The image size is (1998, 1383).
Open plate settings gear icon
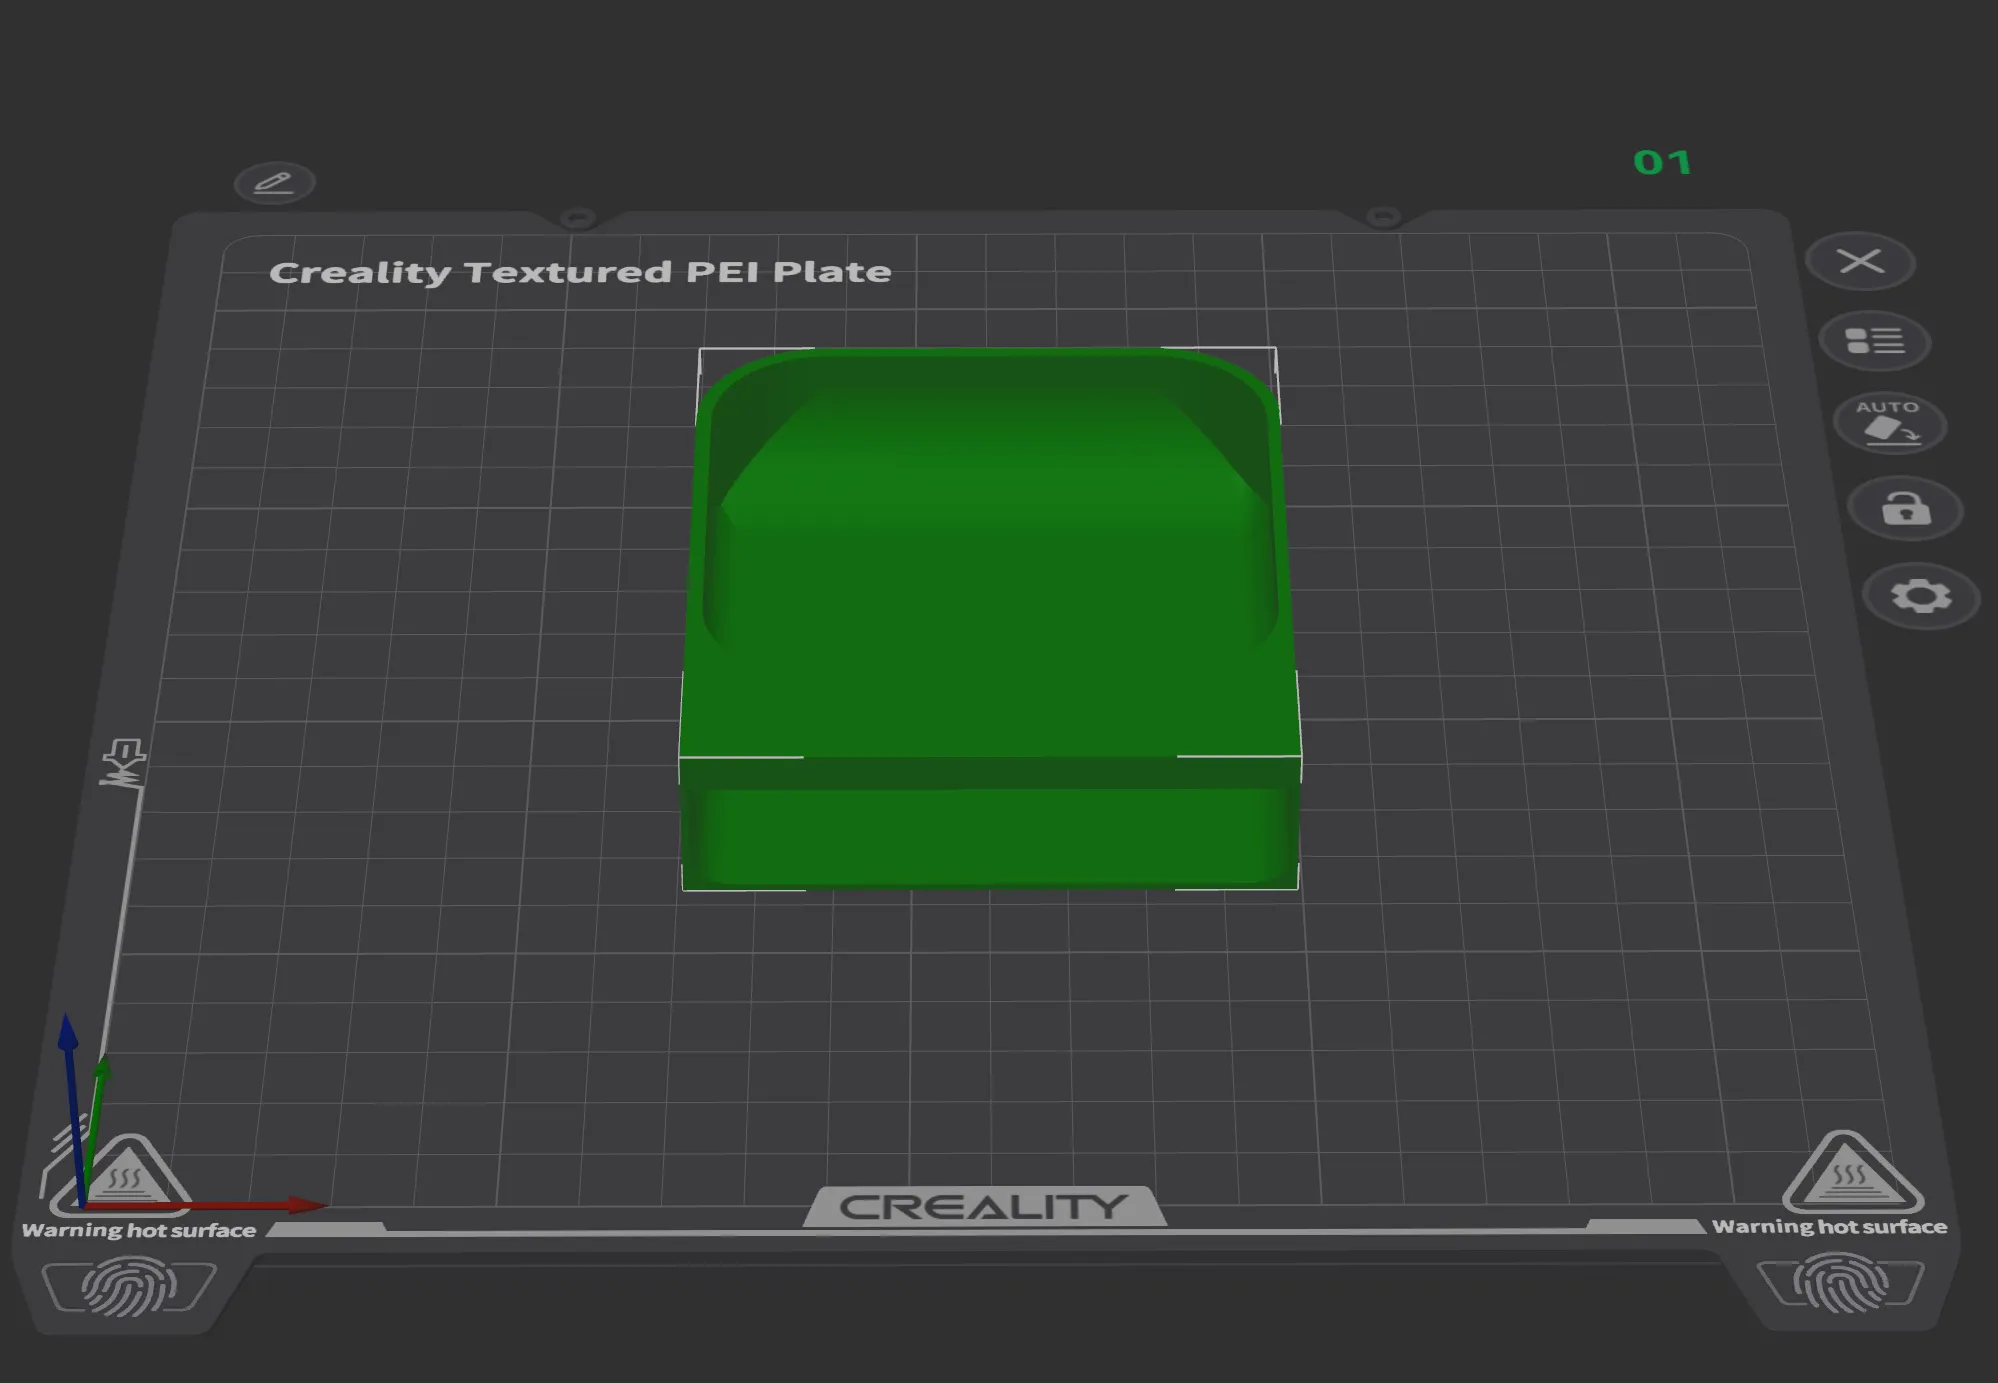point(1921,596)
